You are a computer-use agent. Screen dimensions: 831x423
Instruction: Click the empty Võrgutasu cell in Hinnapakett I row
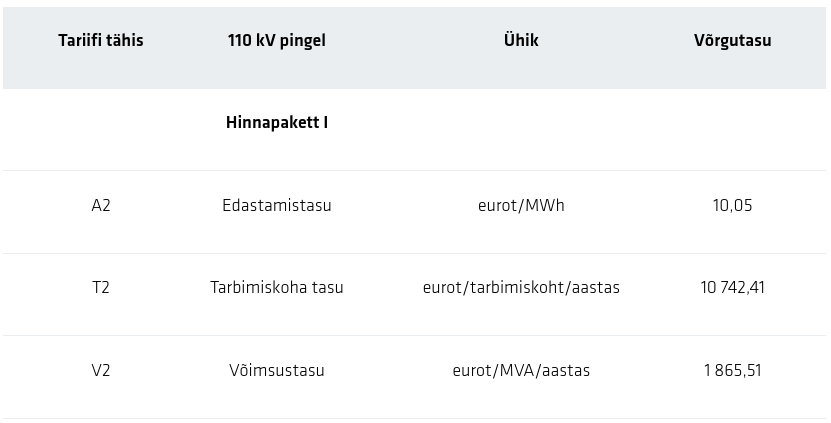coord(732,123)
